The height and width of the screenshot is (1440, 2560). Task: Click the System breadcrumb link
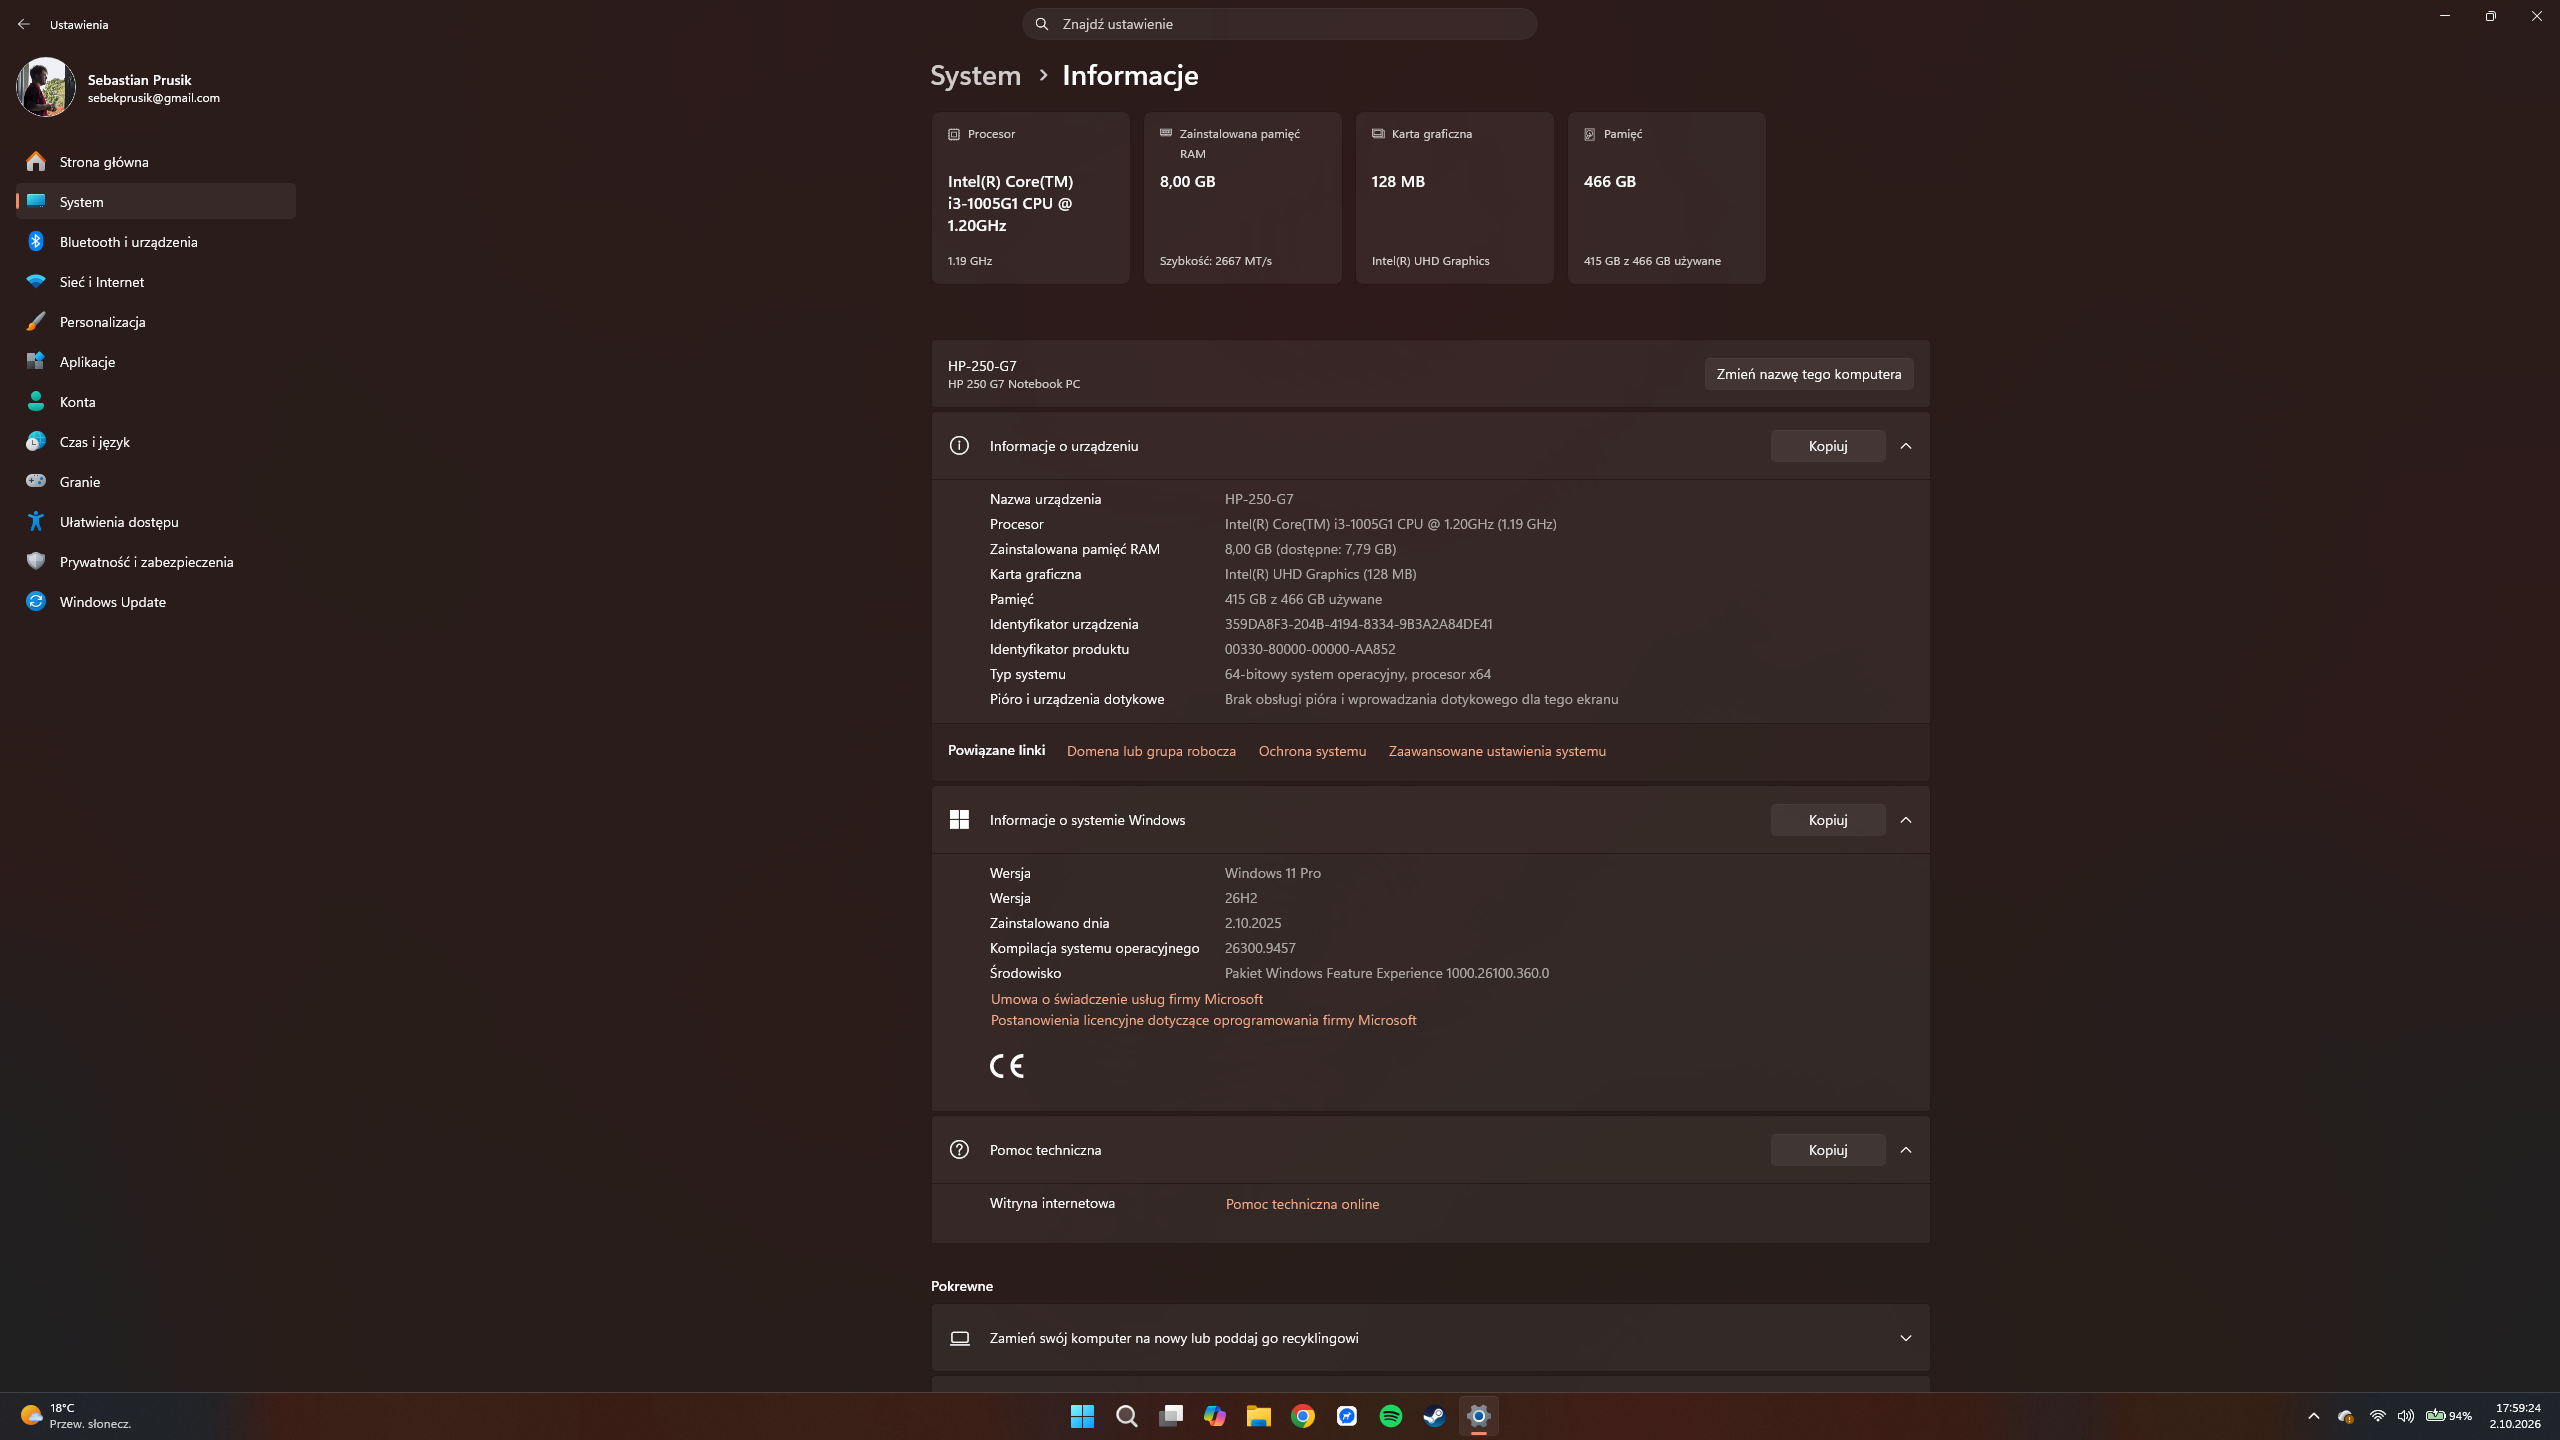pyautogui.click(x=975, y=75)
